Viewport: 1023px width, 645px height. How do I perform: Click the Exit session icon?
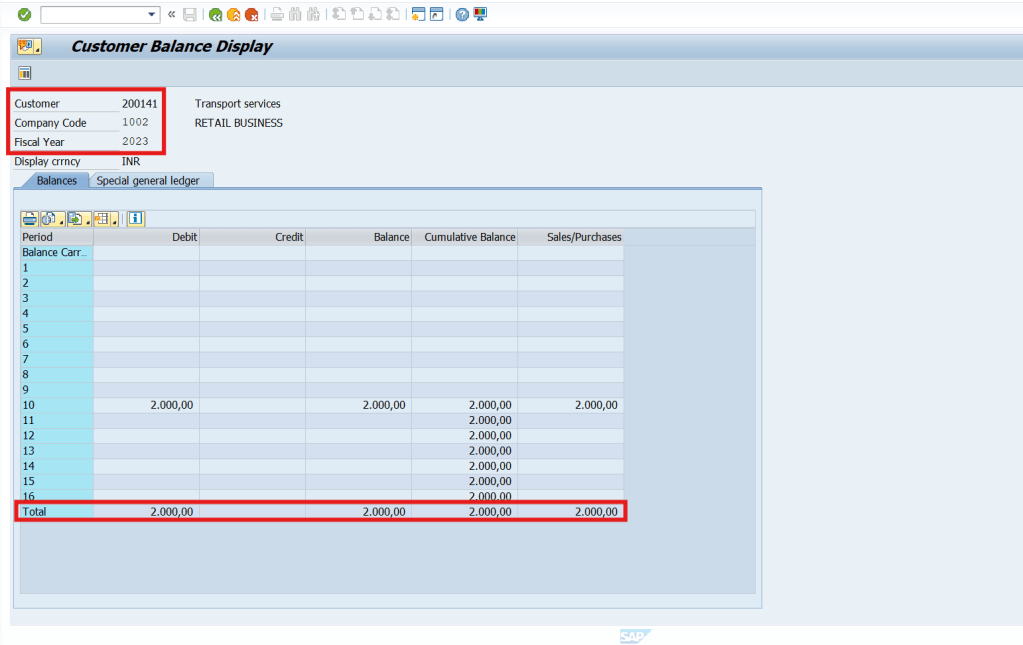click(x=234, y=14)
